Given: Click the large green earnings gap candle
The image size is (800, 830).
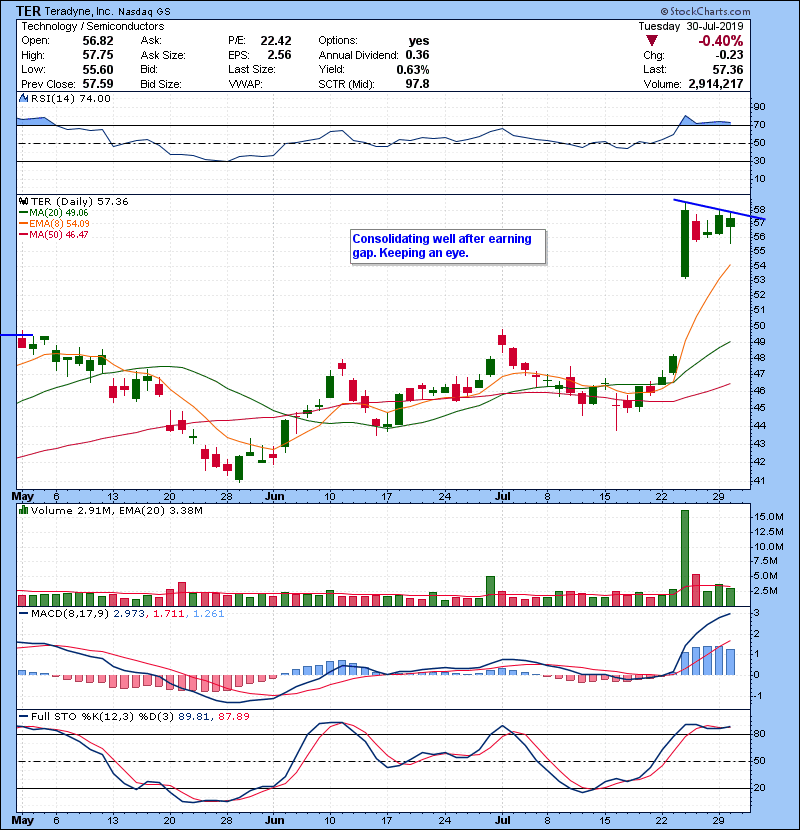Looking at the screenshot, I should [x=685, y=243].
